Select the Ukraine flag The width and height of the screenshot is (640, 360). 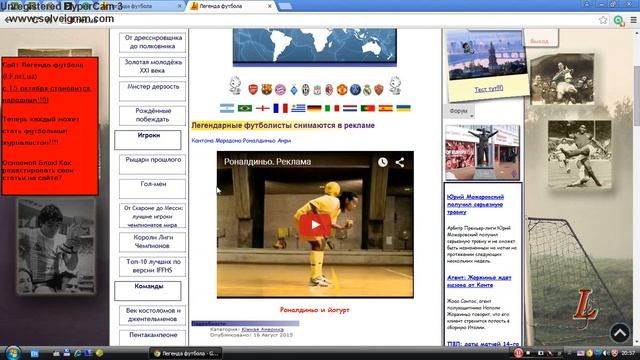click(404, 108)
